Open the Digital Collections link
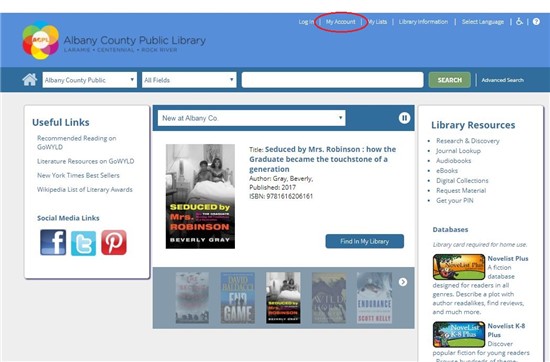The image size is (550, 362). point(462,181)
